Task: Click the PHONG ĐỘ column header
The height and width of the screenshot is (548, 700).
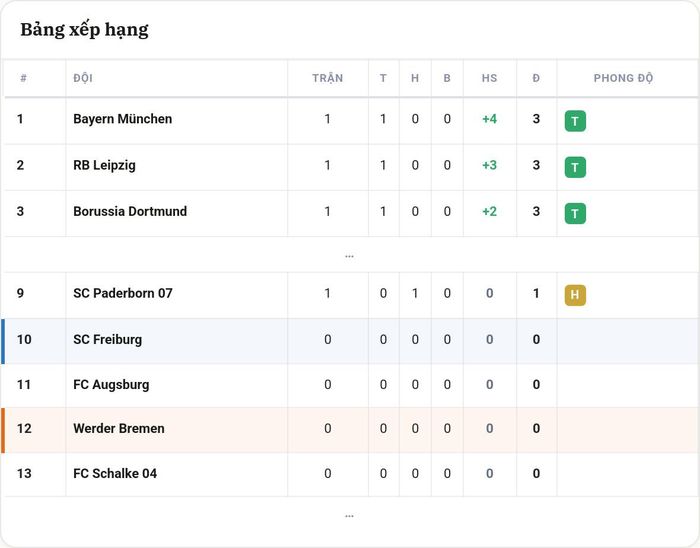Action: 623,78
